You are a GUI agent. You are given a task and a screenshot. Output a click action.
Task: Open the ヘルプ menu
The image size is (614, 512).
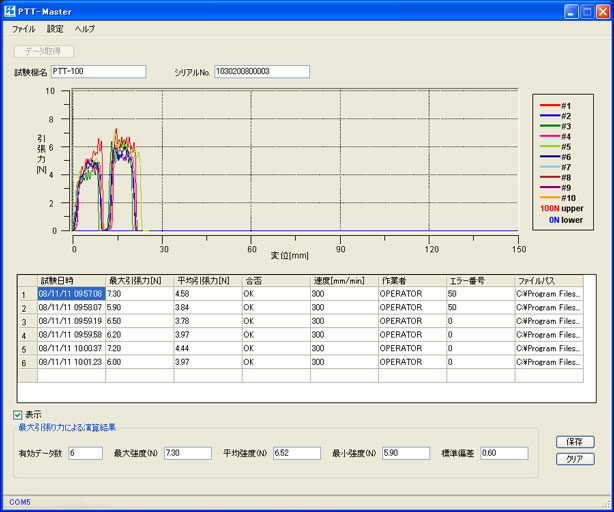pos(85,29)
